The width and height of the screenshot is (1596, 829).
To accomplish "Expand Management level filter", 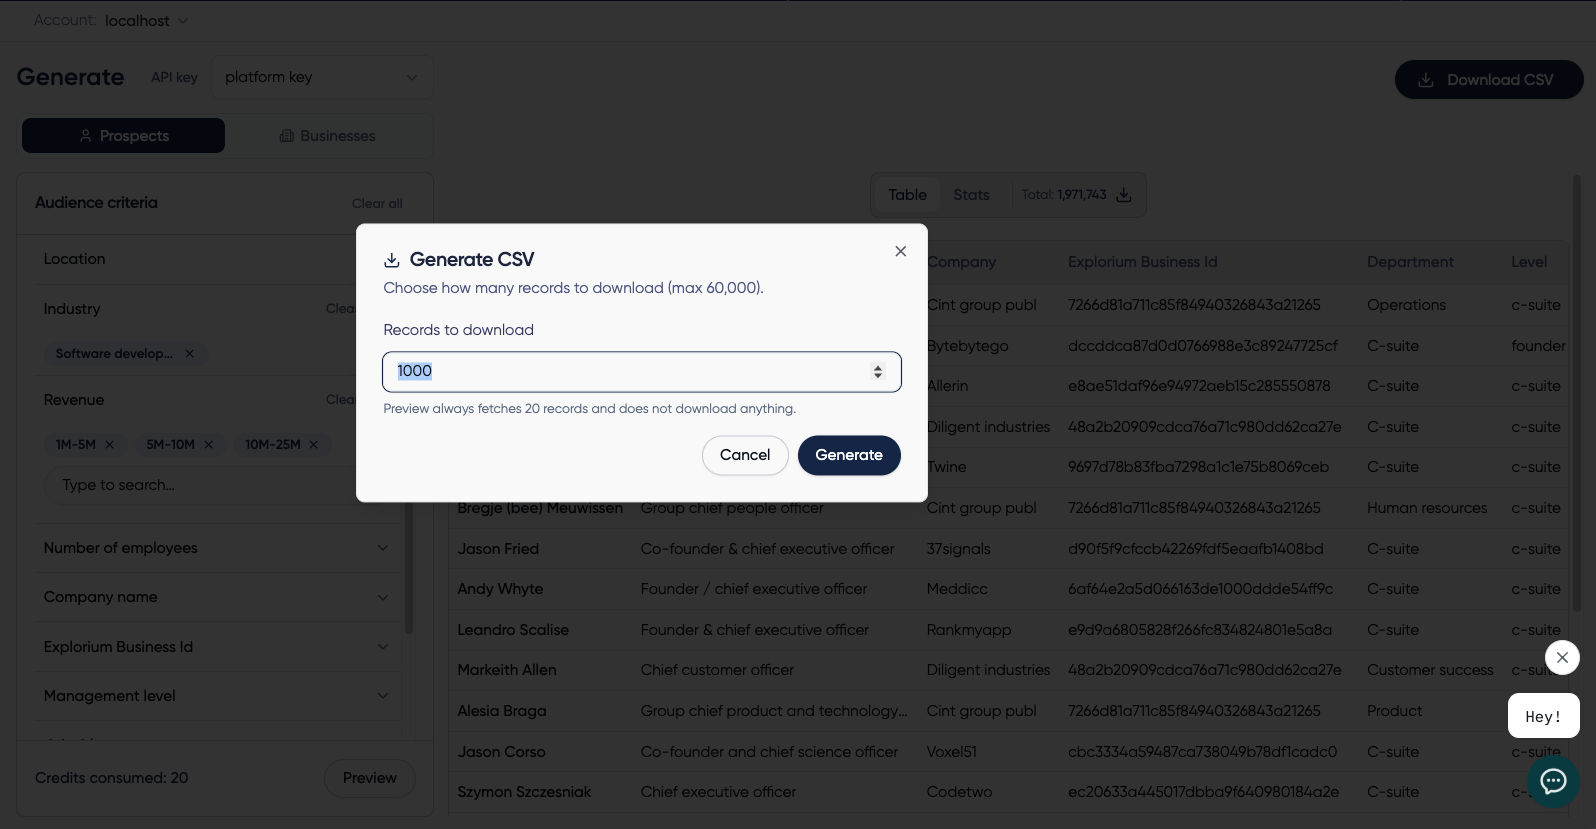I will [216, 696].
